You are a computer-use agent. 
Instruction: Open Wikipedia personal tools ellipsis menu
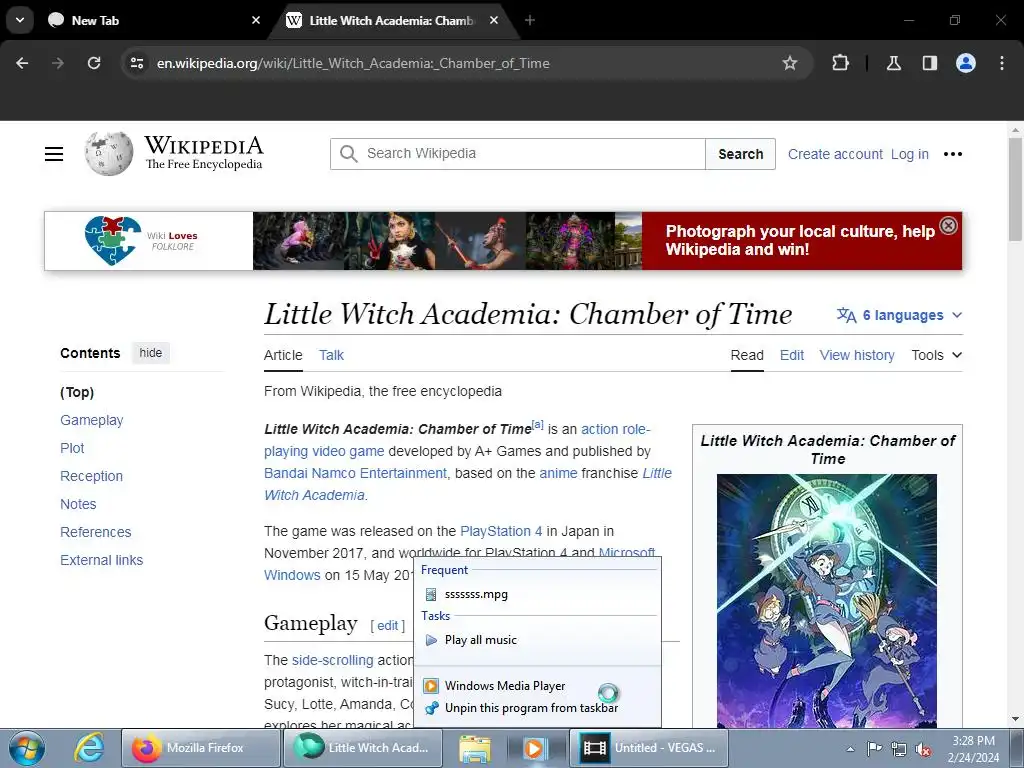pos(953,154)
